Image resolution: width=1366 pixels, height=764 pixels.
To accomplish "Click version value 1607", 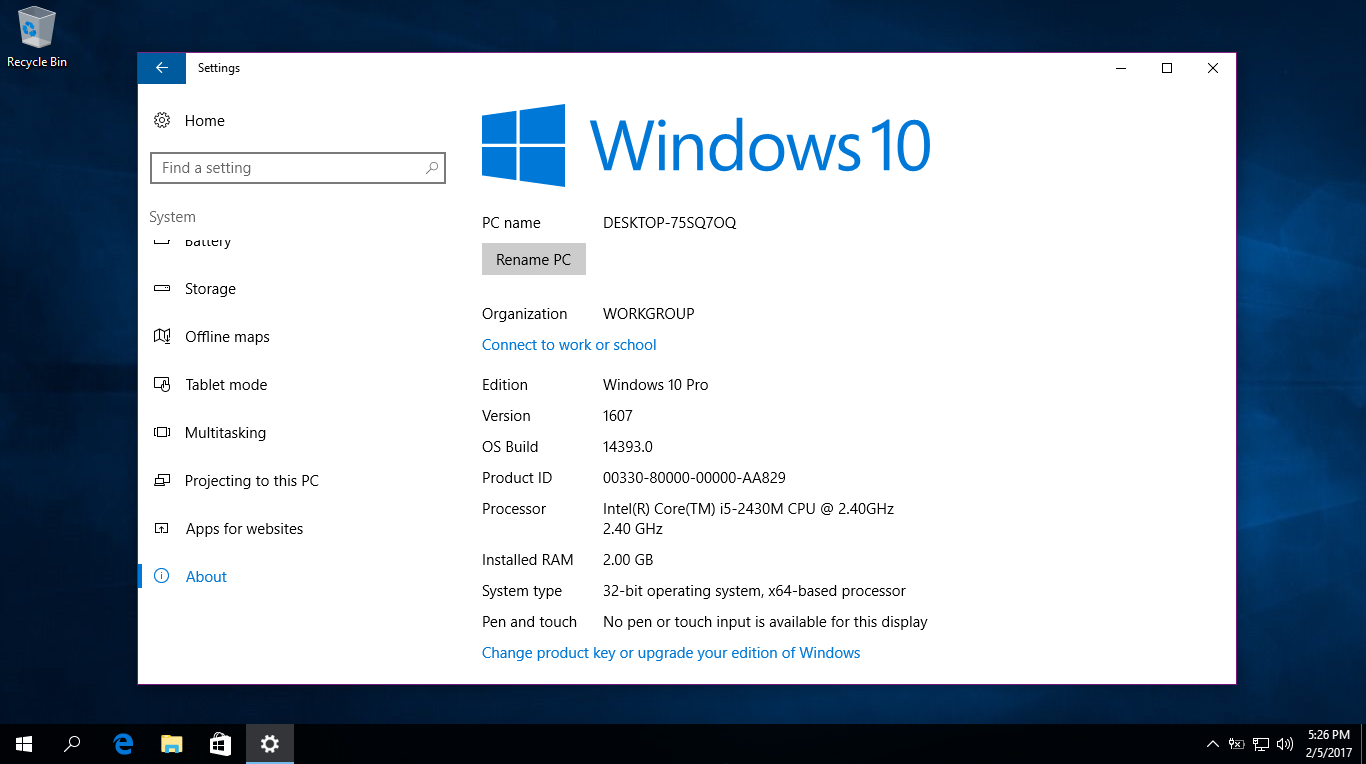I will coord(618,416).
